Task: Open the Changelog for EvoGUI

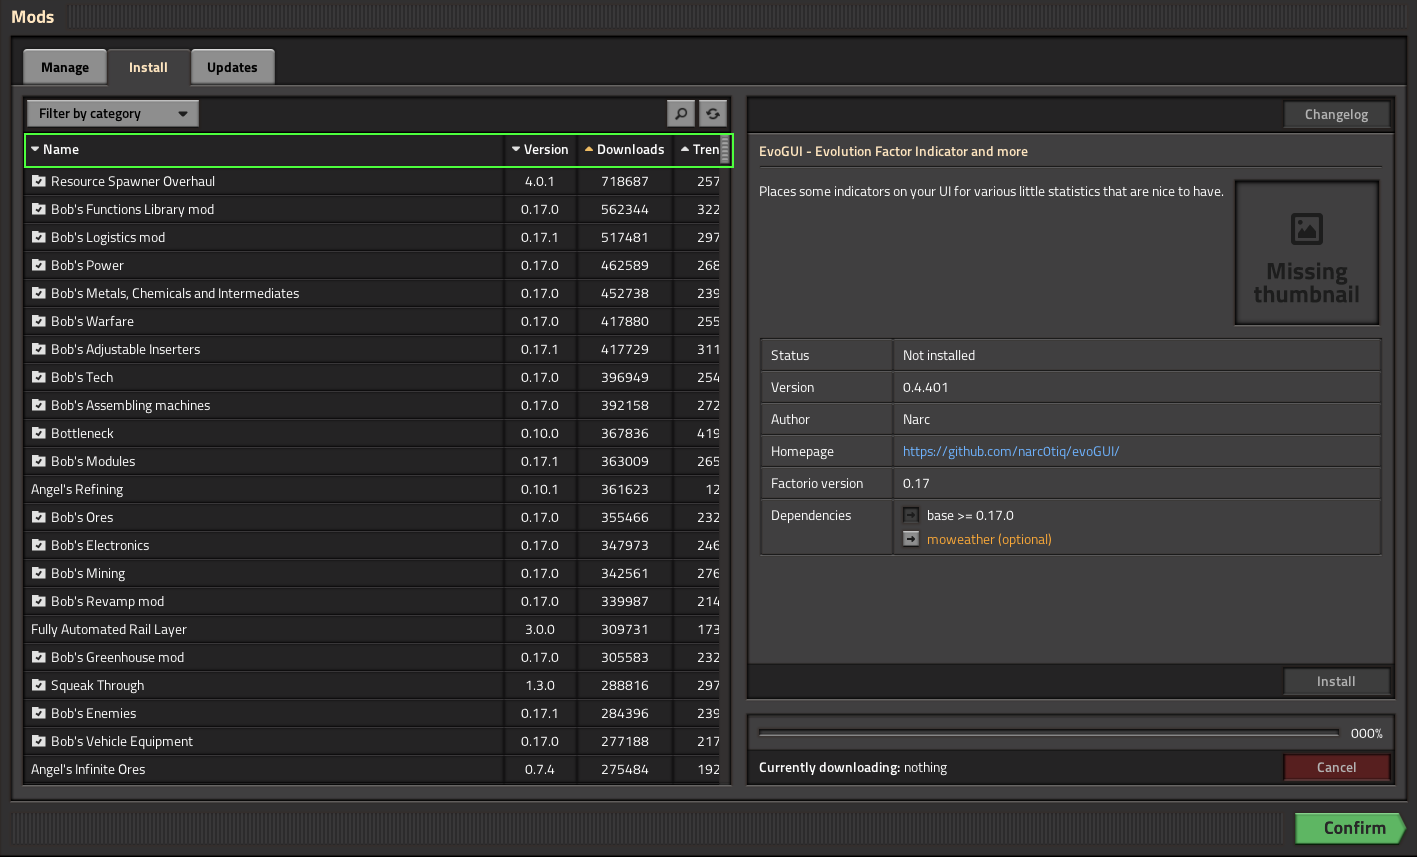Action: [1336, 115]
